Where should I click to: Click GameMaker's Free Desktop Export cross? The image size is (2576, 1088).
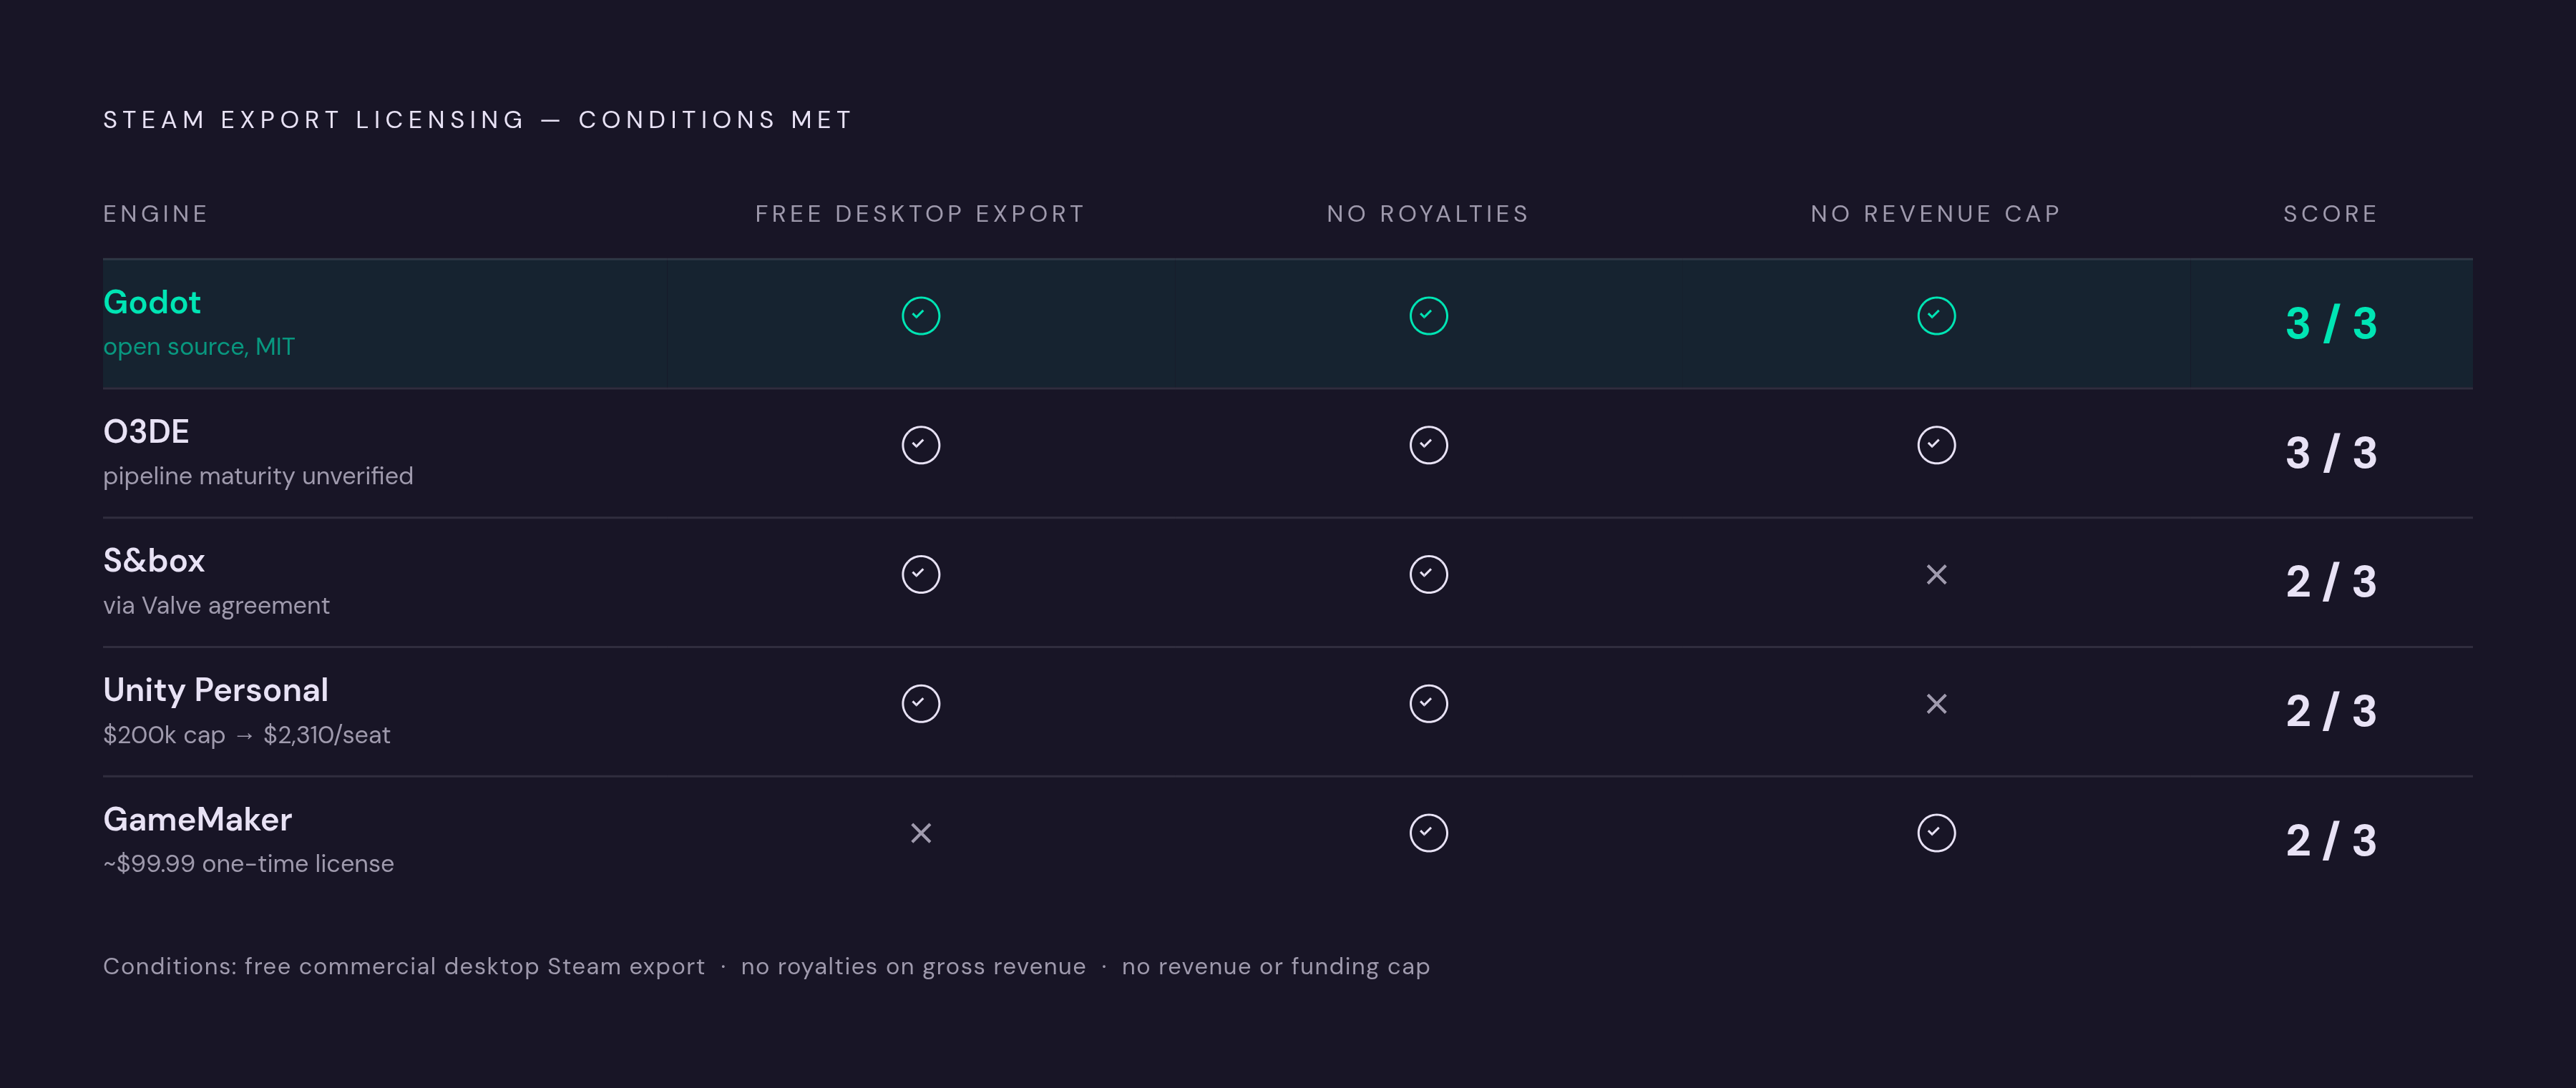[x=920, y=833]
